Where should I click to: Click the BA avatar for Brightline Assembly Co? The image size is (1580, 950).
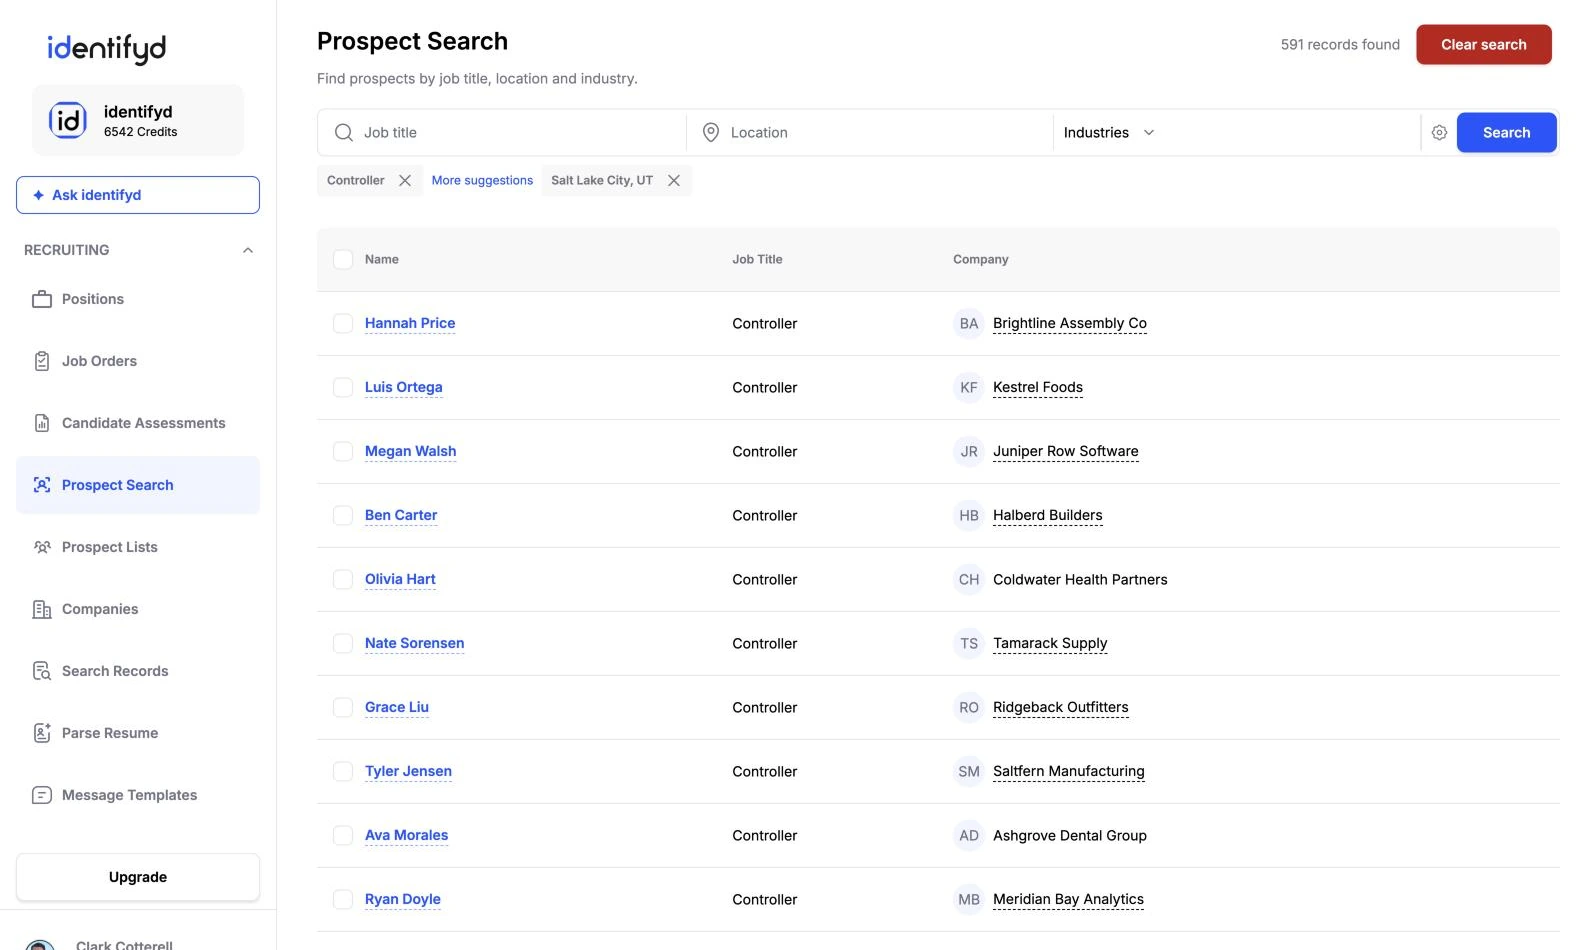coord(969,323)
